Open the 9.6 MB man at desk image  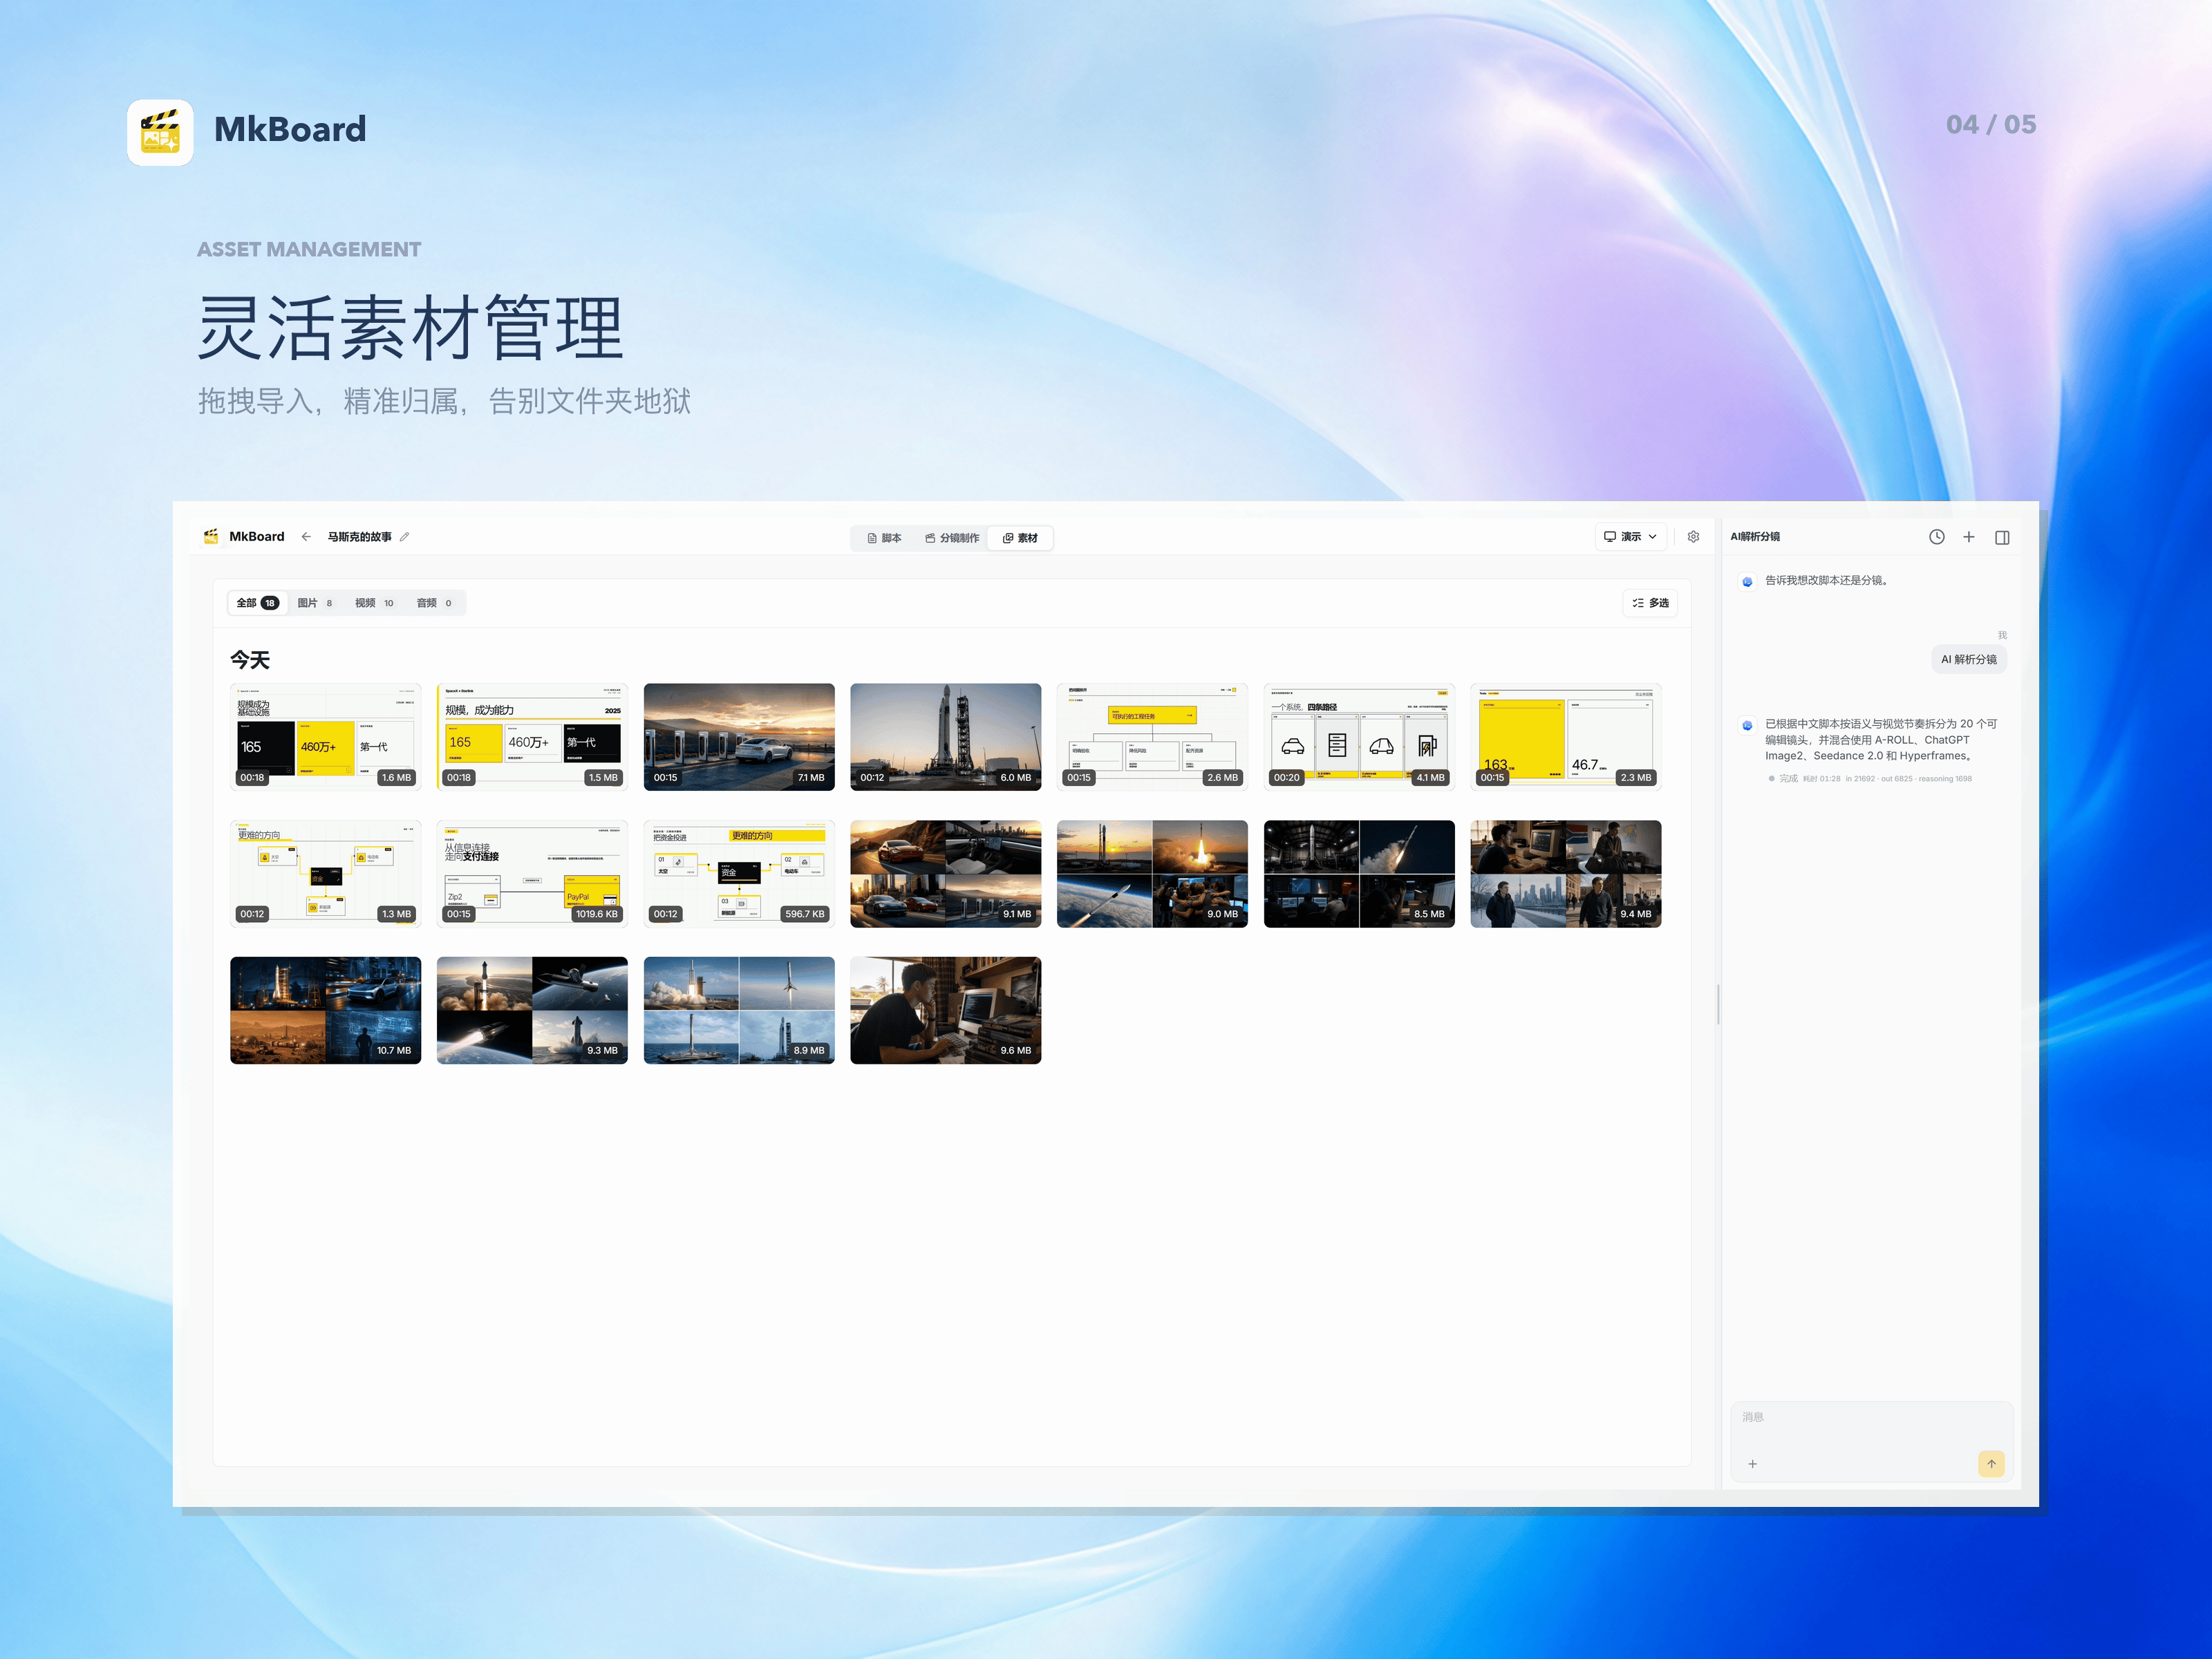click(x=945, y=1010)
